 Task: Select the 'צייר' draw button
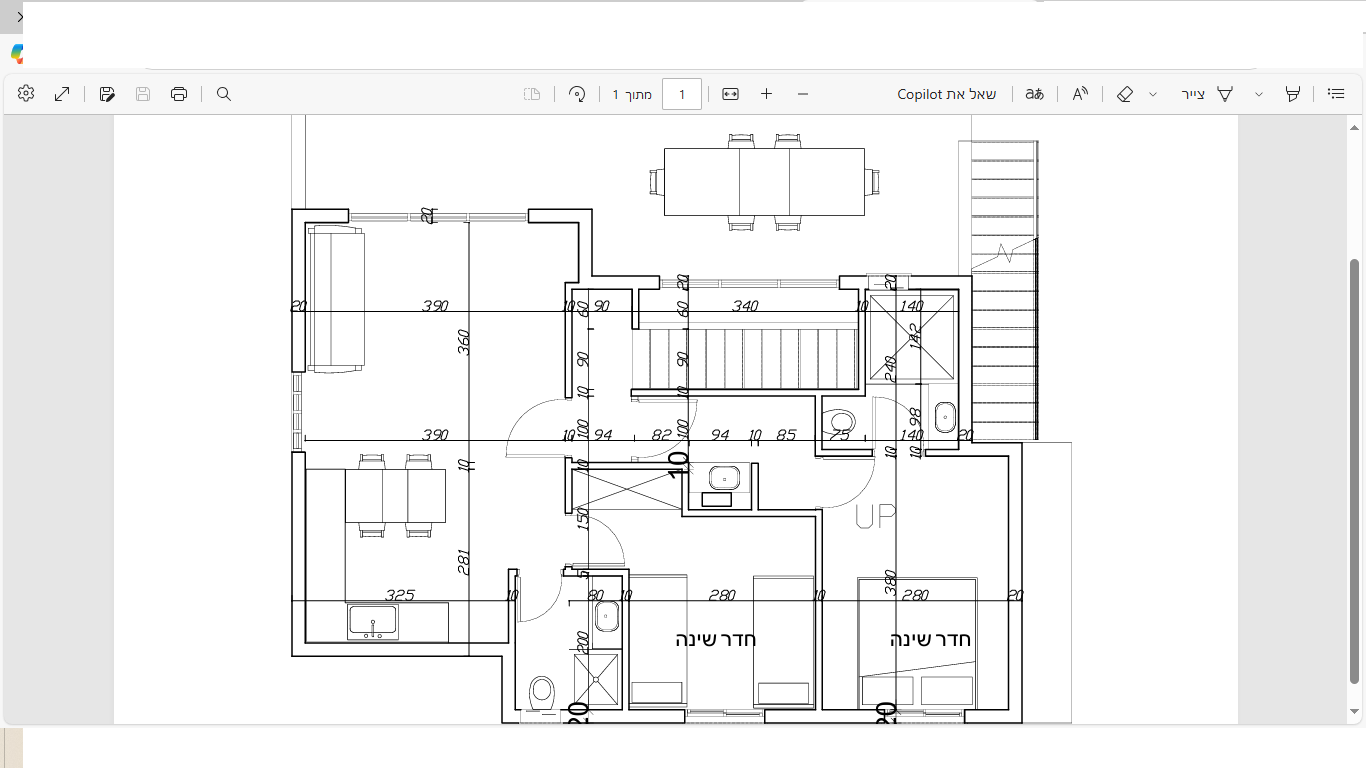click(1208, 94)
